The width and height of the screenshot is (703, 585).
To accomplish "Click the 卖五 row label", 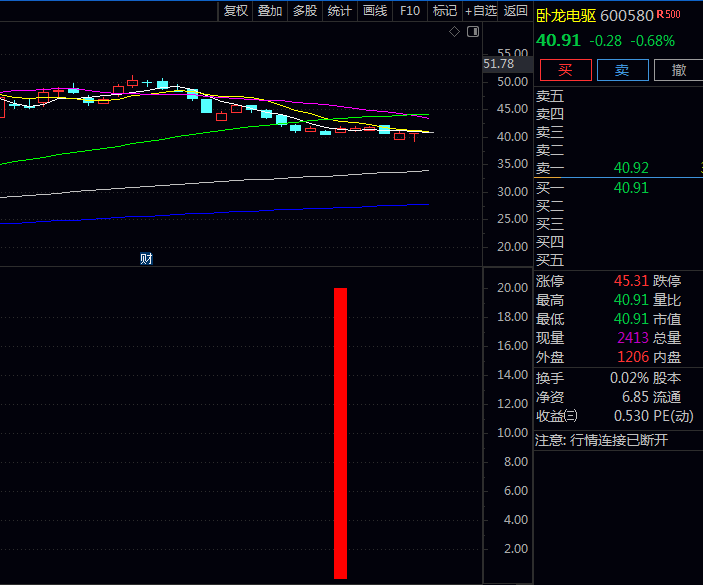I will [550, 96].
